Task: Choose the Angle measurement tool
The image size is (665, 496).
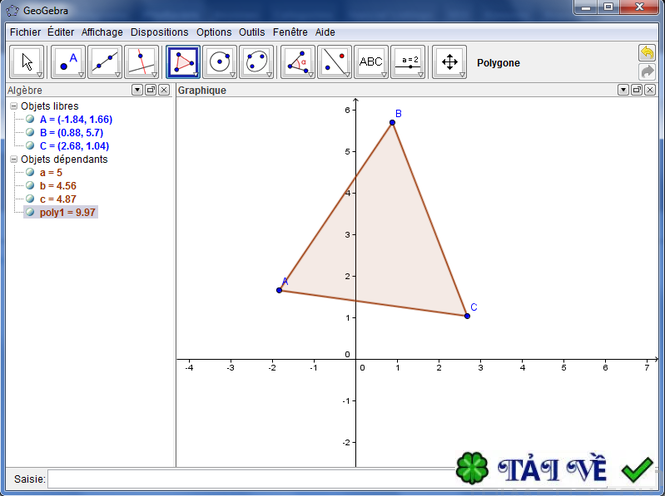Action: point(297,62)
